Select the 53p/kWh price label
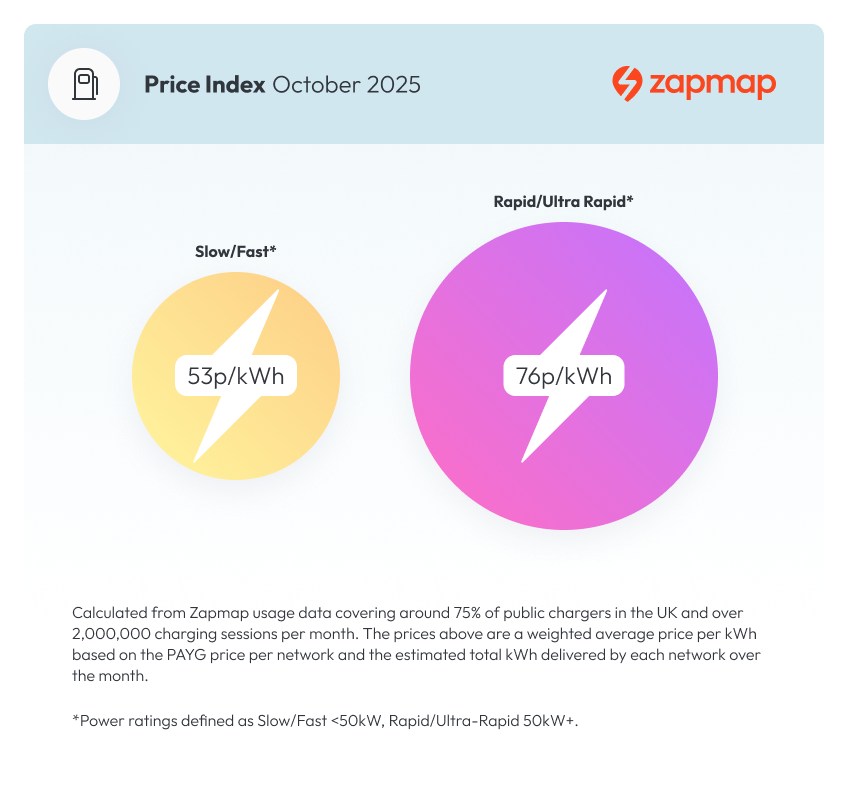The width and height of the screenshot is (848, 803). (236, 377)
